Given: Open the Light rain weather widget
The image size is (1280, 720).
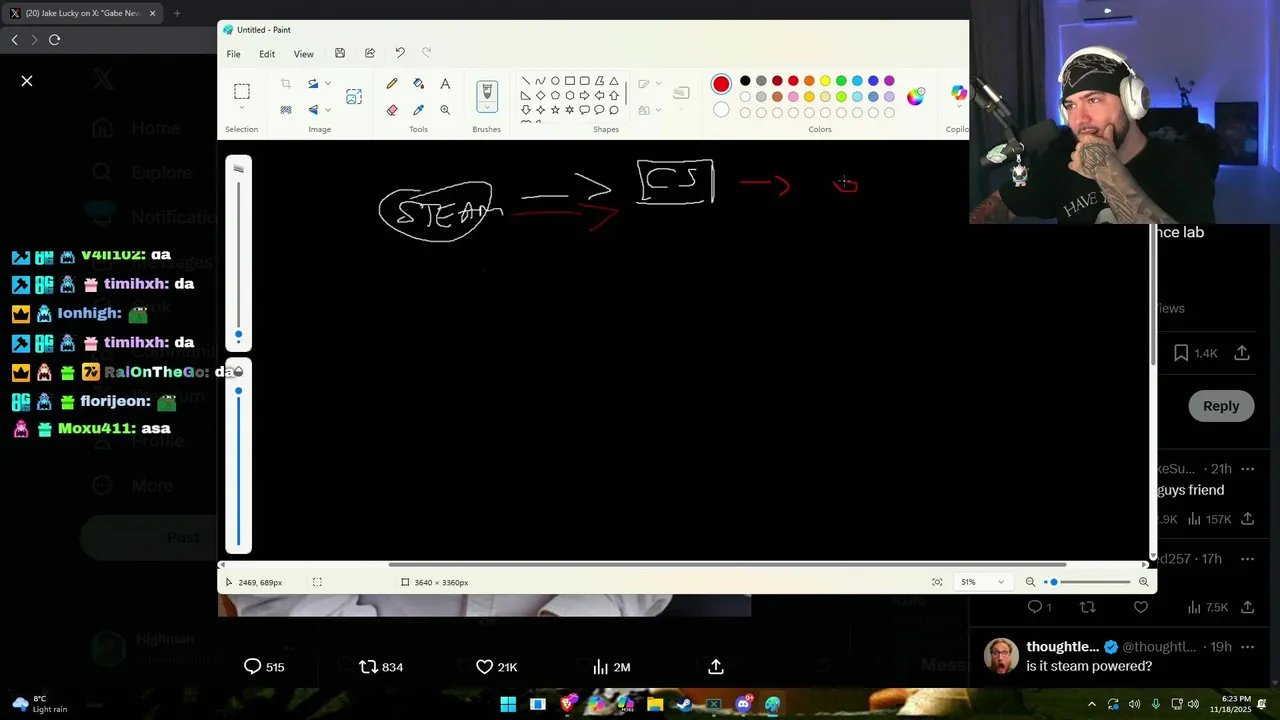Looking at the screenshot, I should 40,704.
